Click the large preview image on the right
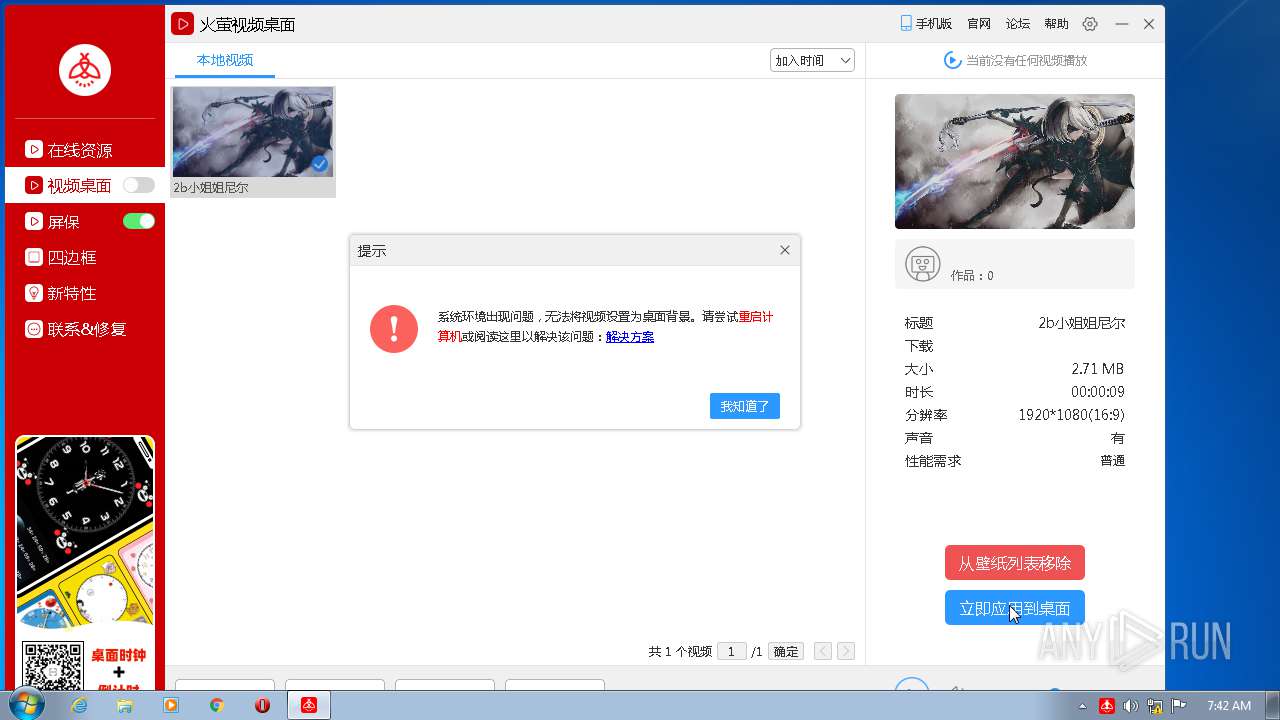 click(1015, 162)
